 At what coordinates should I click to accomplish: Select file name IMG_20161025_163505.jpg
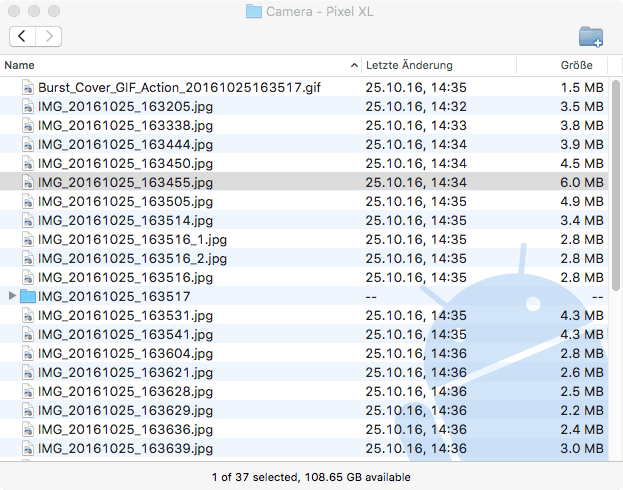point(126,201)
